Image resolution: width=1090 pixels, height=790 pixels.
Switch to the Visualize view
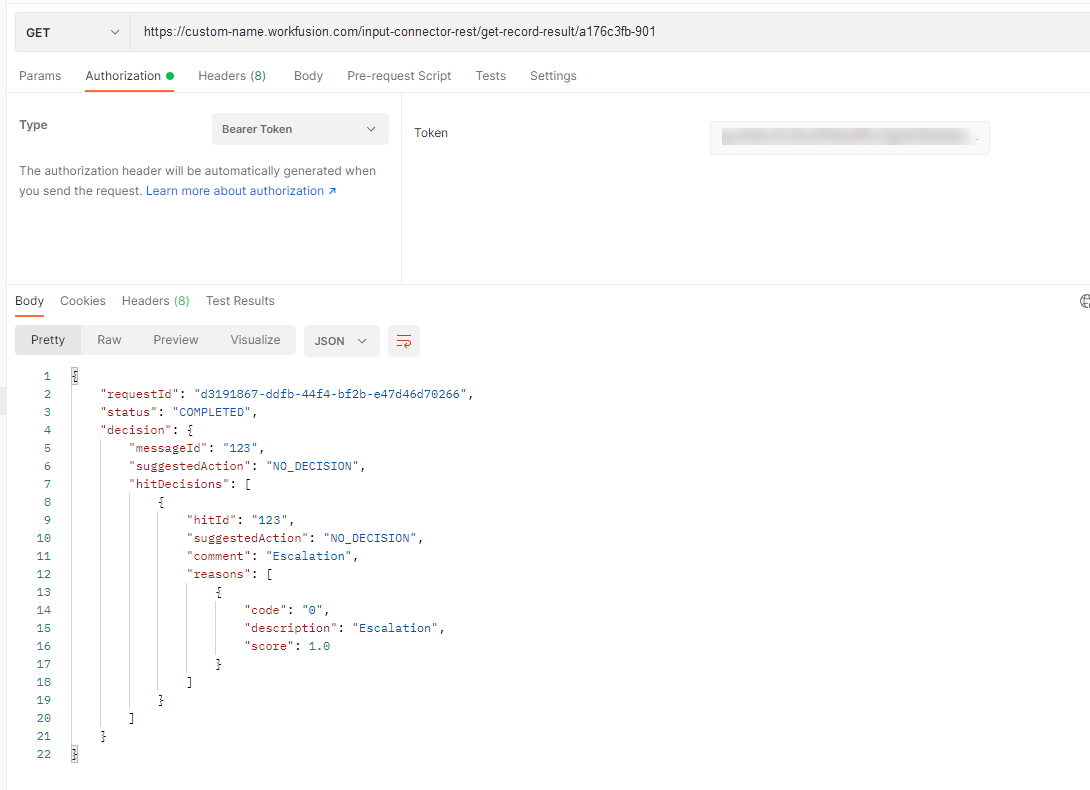pyautogui.click(x=255, y=340)
